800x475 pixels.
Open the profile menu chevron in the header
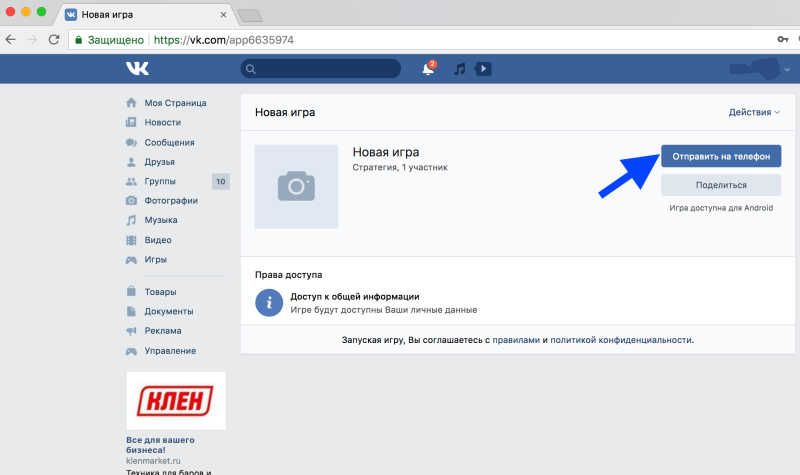click(787, 69)
